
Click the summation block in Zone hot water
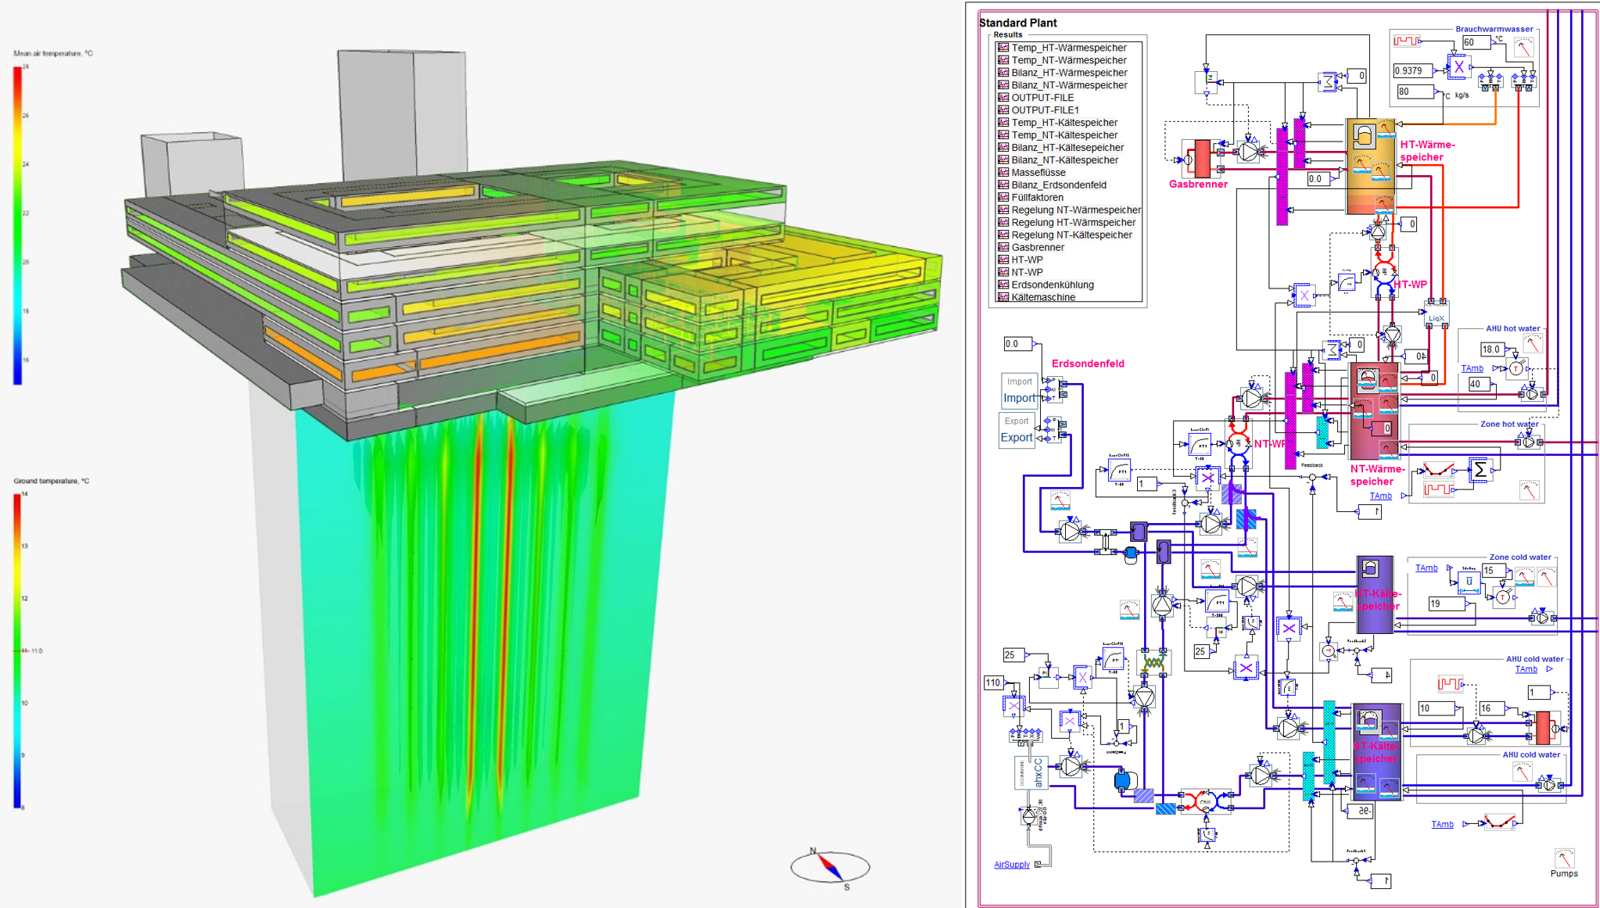tap(1480, 469)
